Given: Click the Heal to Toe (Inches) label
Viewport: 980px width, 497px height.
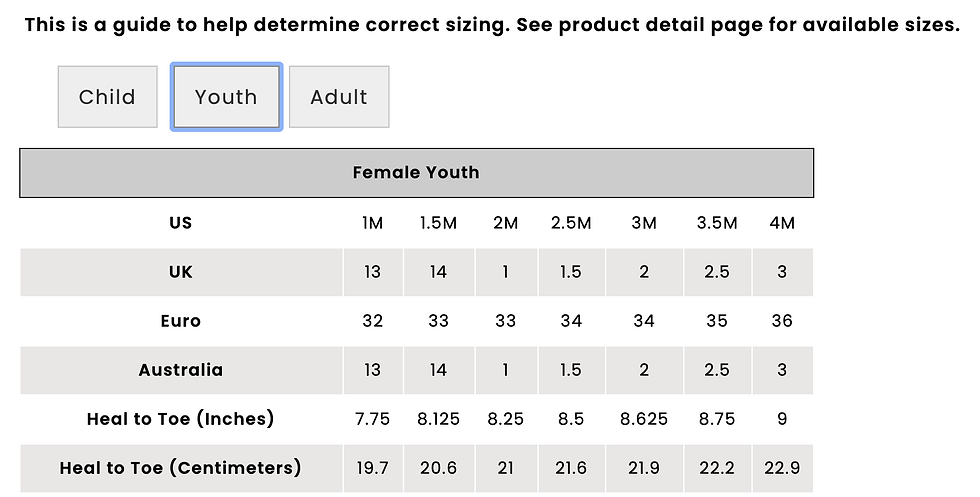Looking at the screenshot, I should tap(181, 419).
